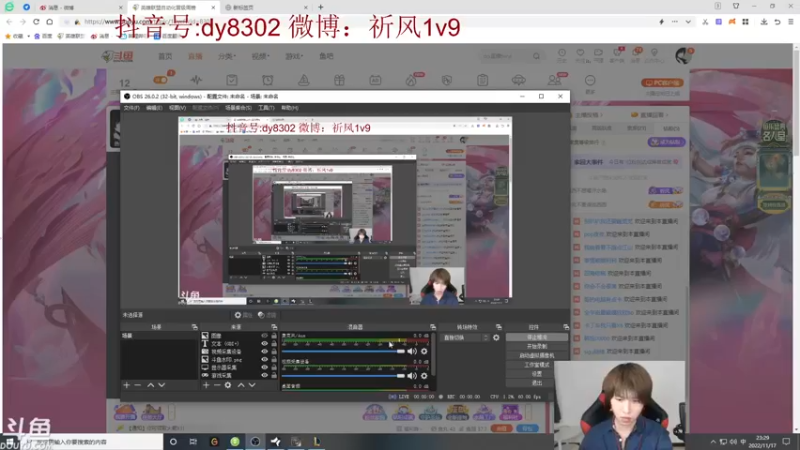
Task: Toggle lock on the 文本 (GDI+) source
Action: coord(274,343)
